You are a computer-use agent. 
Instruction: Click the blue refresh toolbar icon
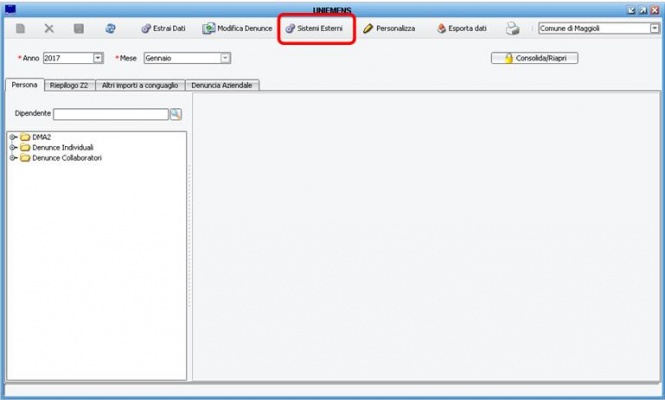[110, 28]
